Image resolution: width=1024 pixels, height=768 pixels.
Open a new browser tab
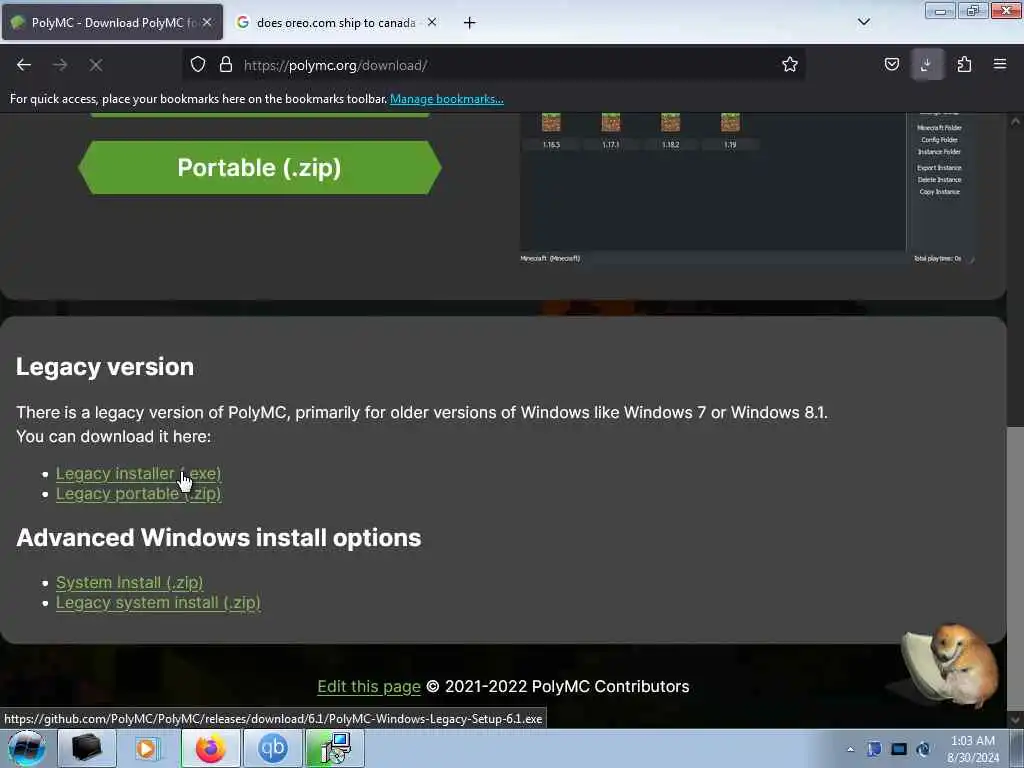[x=470, y=23]
